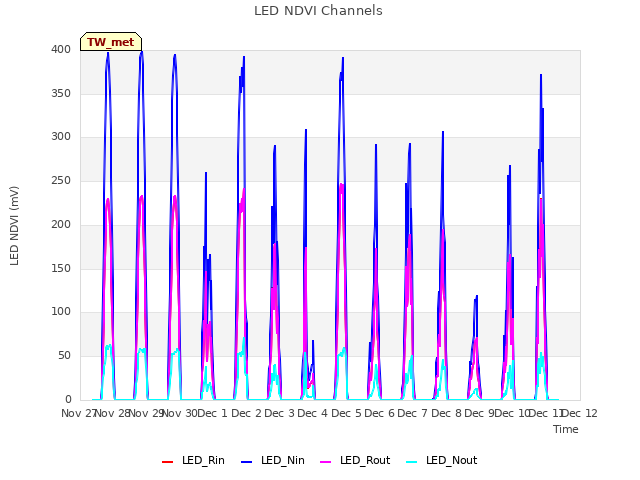The height and width of the screenshot is (480, 640).
Task: Click the Nov 27 x-axis label
Action: coord(79,413)
